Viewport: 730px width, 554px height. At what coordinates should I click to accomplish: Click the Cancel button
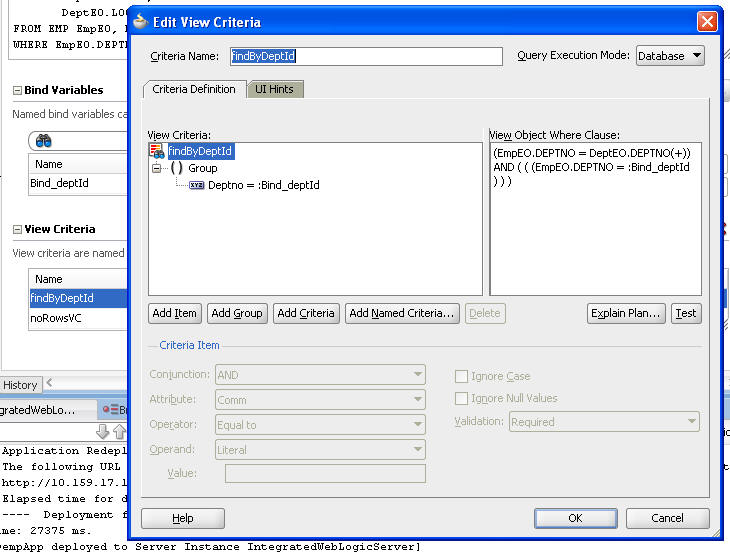pyautogui.click(x=667, y=518)
